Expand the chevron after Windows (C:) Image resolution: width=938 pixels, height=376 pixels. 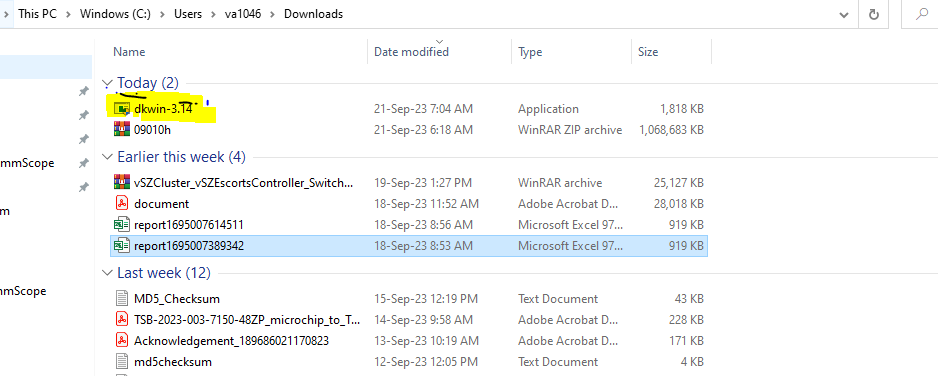pos(162,14)
